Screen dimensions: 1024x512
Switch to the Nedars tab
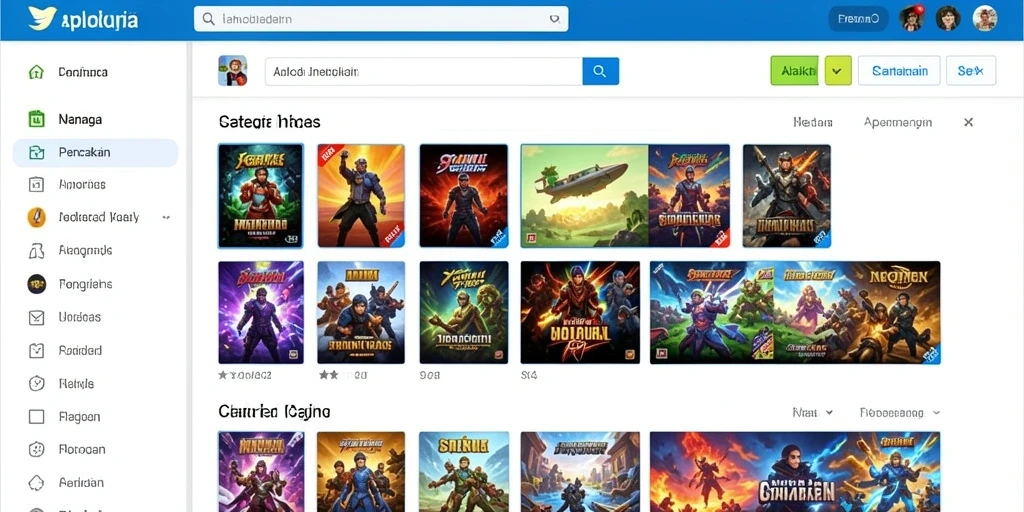[x=812, y=122]
